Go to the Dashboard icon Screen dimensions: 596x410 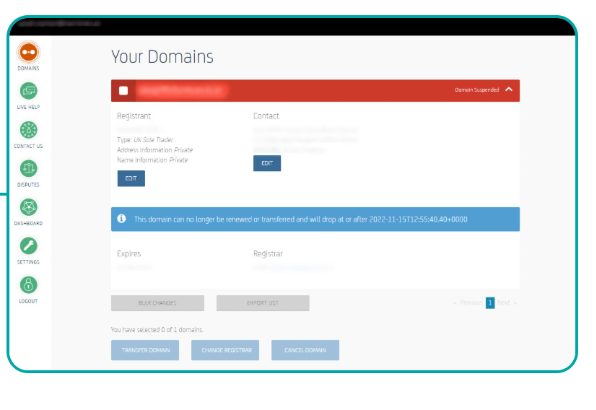tap(29, 207)
